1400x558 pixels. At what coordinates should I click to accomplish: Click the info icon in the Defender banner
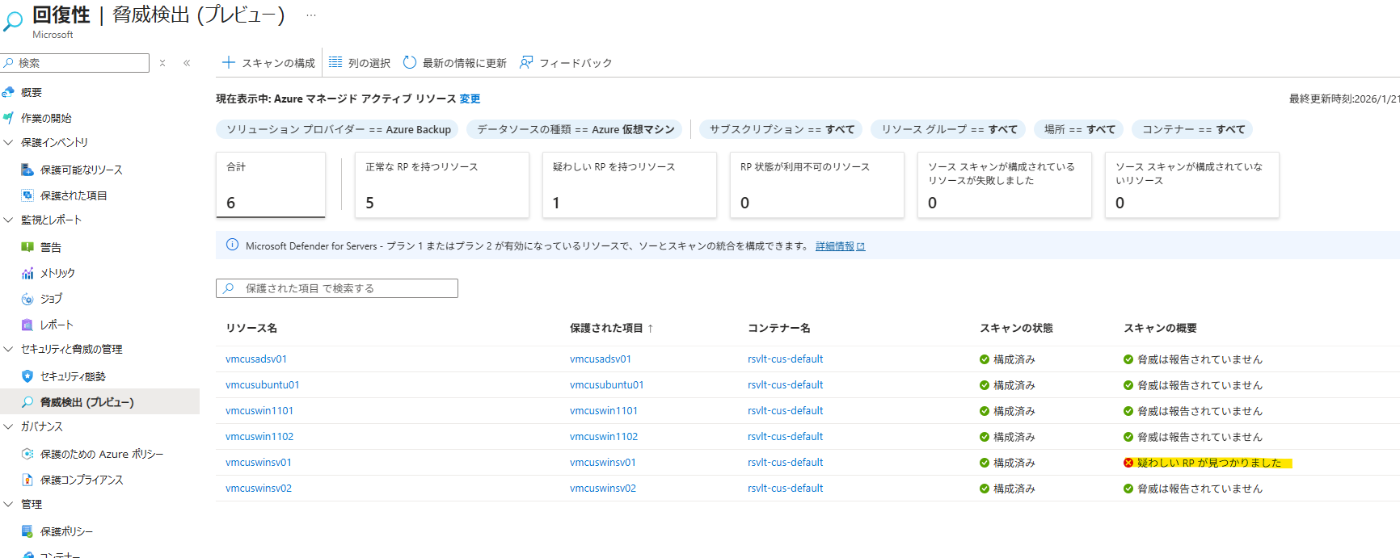click(233, 245)
